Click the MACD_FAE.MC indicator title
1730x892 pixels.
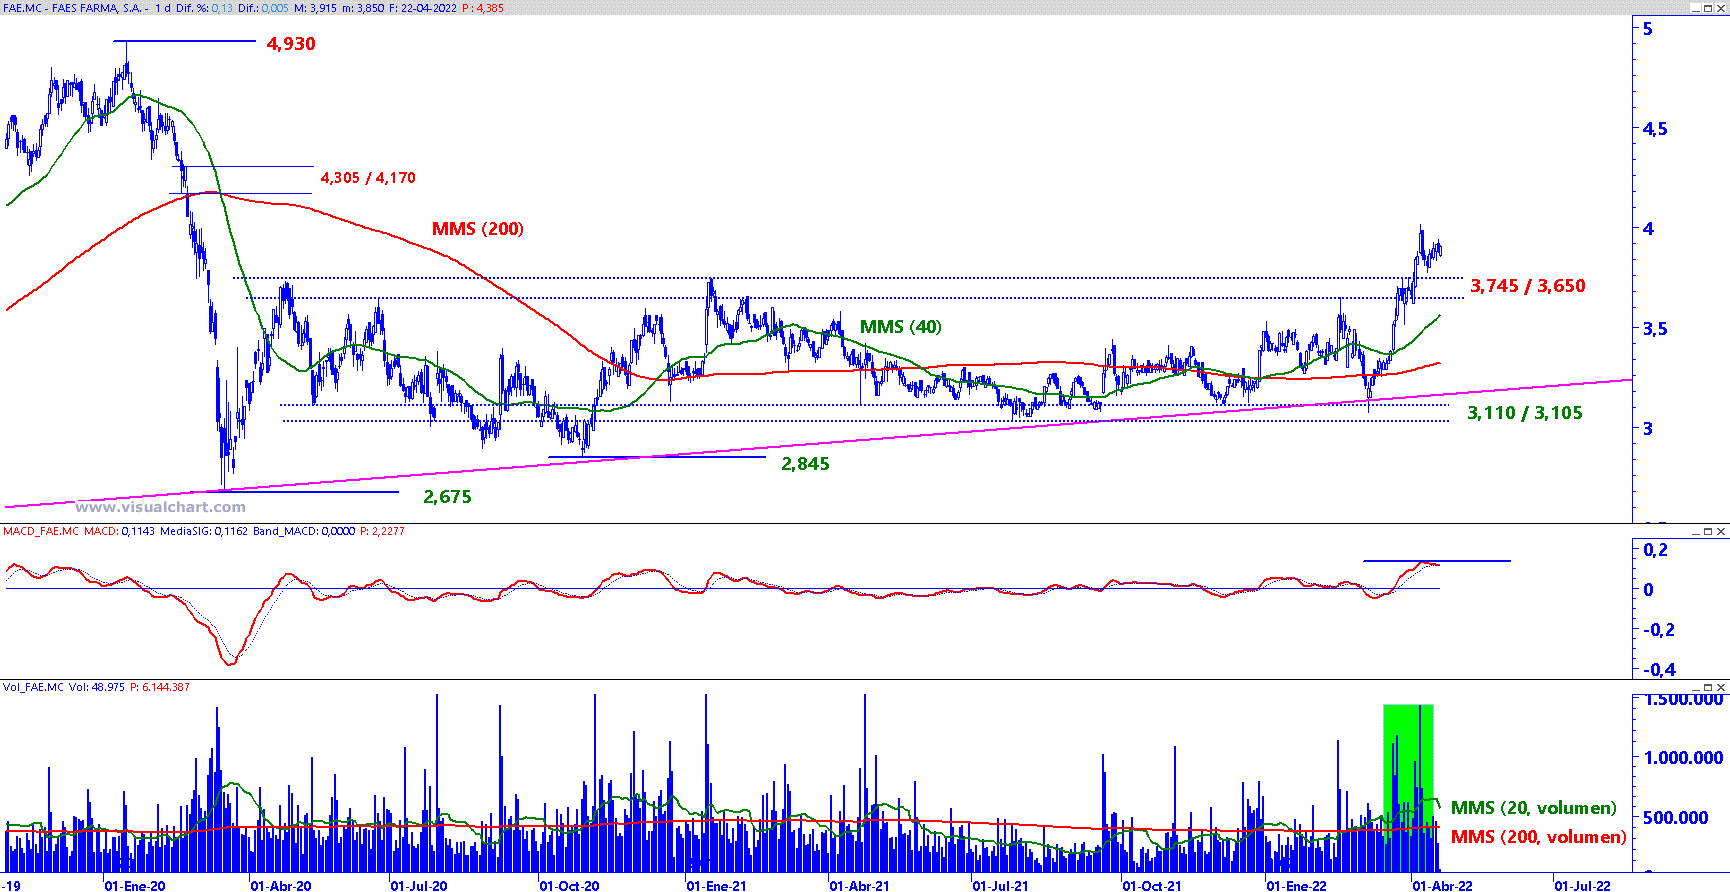pos(41,532)
